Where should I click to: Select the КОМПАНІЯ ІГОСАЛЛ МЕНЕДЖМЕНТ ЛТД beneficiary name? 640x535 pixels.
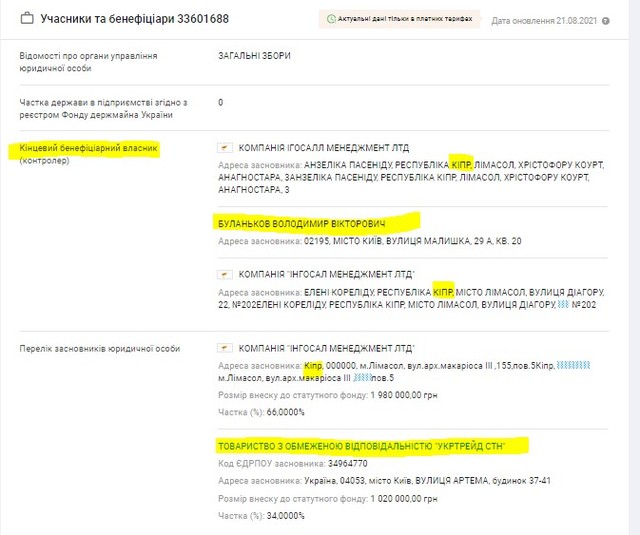click(x=323, y=147)
